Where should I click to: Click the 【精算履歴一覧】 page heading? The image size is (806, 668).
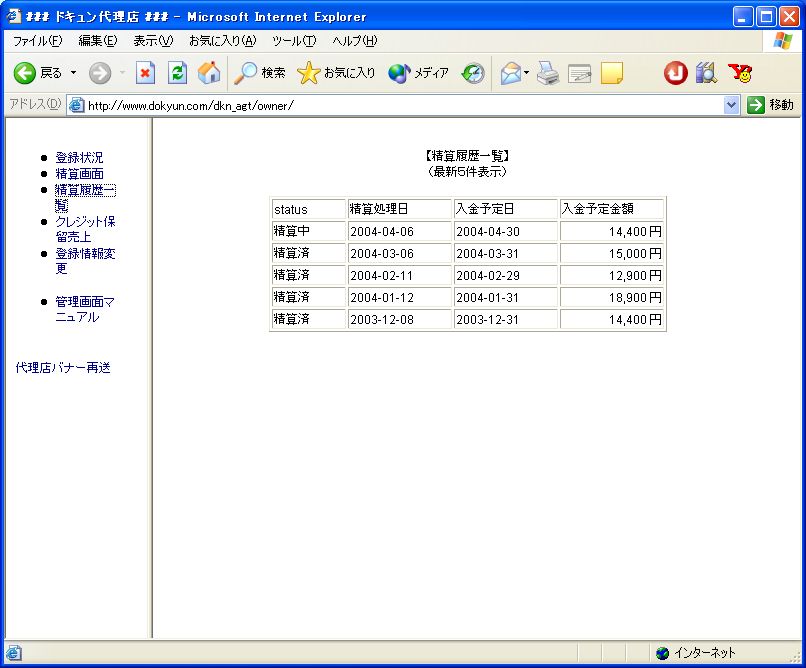(x=467, y=156)
